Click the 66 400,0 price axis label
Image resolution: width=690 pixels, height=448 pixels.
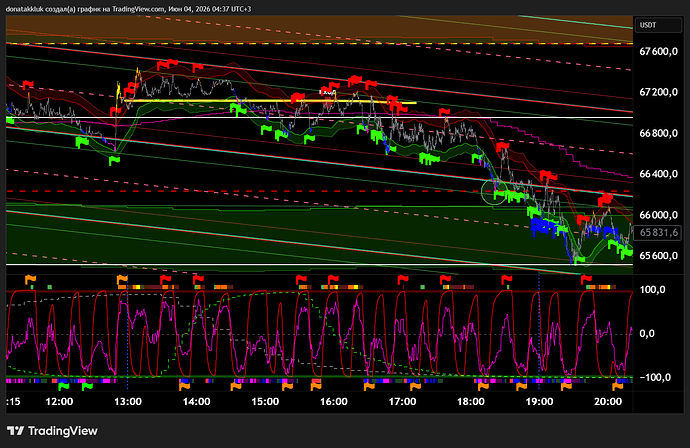pos(658,174)
